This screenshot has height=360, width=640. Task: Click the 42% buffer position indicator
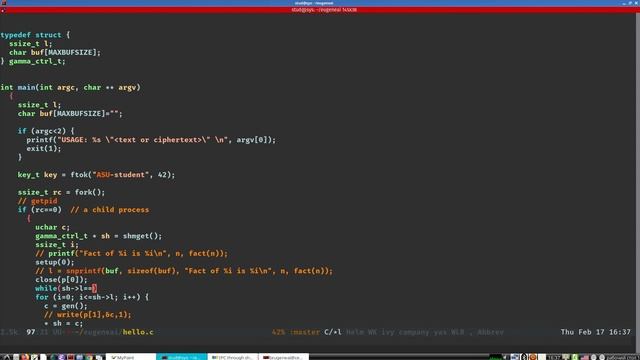[278, 332]
